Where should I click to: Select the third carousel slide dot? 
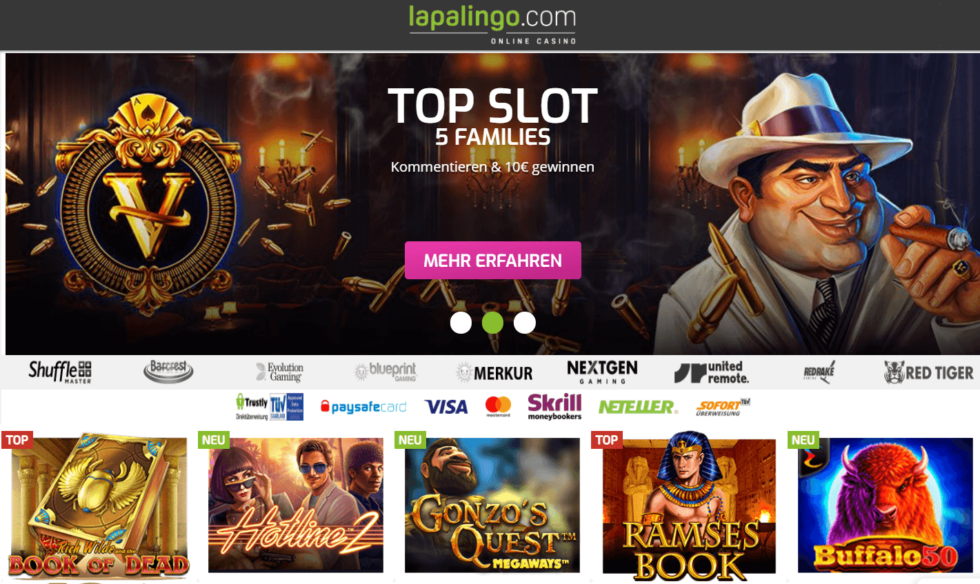(524, 323)
